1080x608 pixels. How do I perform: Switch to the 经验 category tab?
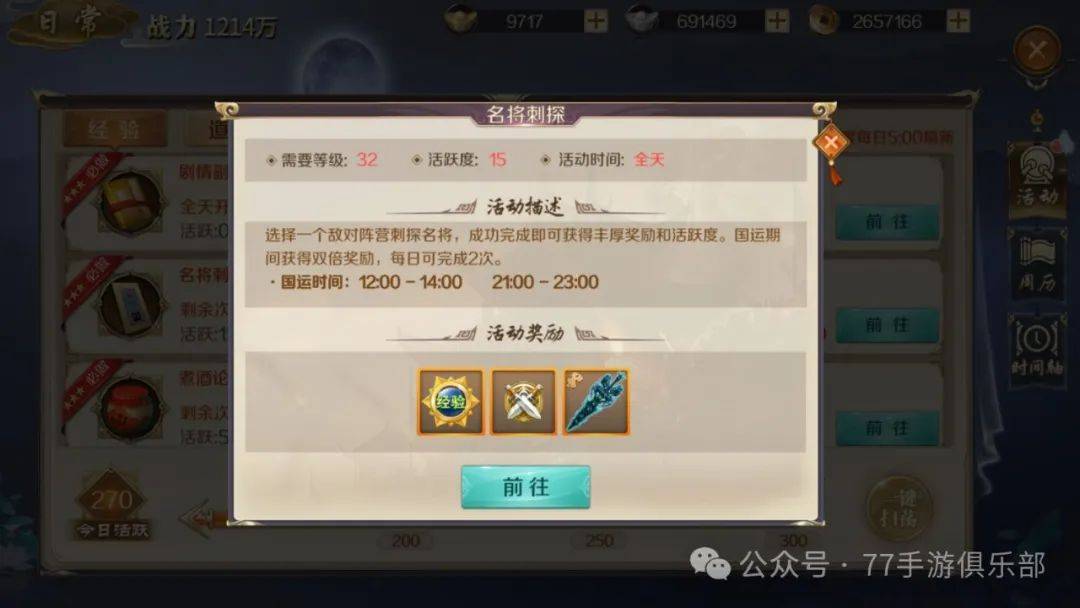(114, 129)
